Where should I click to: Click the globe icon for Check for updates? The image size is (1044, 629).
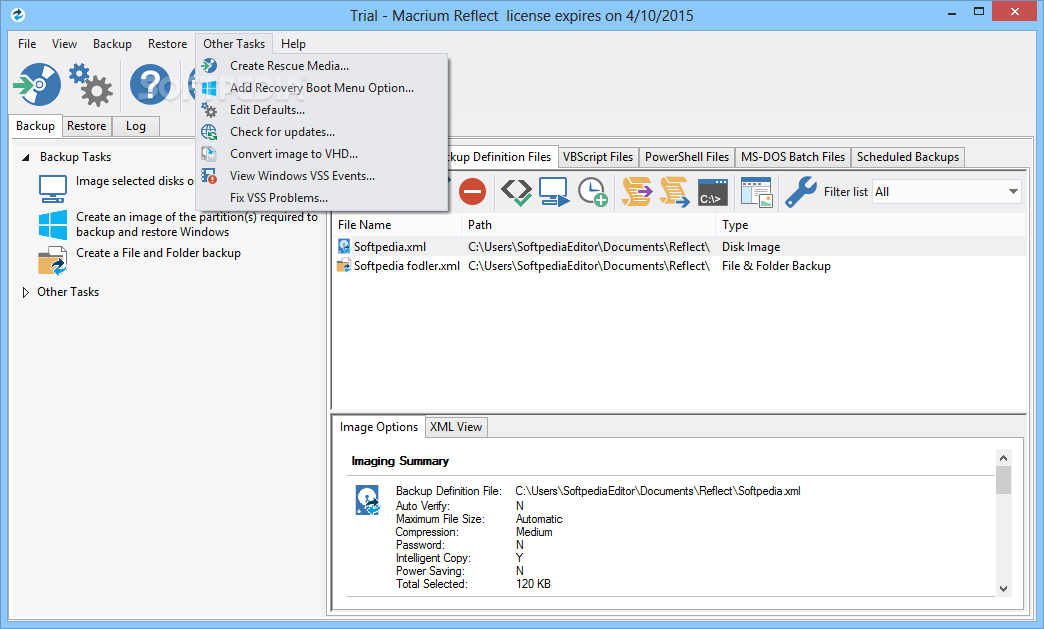click(x=209, y=132)
